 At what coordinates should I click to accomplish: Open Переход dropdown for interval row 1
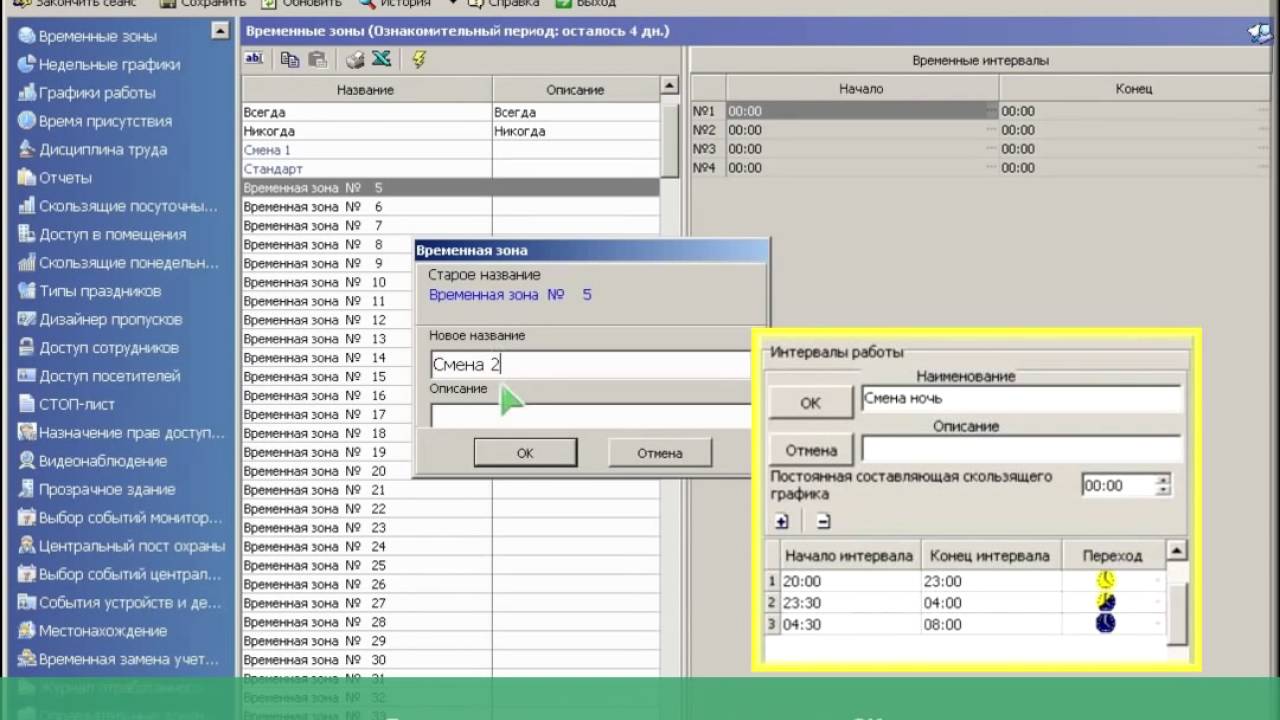pos(1160,581)
